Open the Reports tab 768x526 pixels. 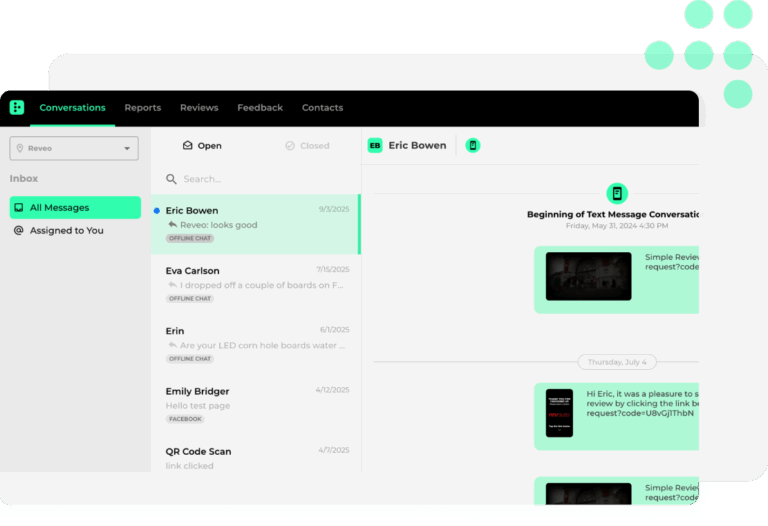click(x=143, y=108)
